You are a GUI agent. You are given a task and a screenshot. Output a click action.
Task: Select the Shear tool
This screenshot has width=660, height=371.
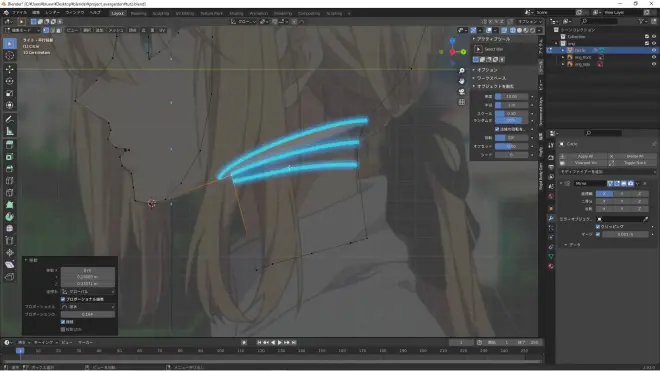coord(10,265)
